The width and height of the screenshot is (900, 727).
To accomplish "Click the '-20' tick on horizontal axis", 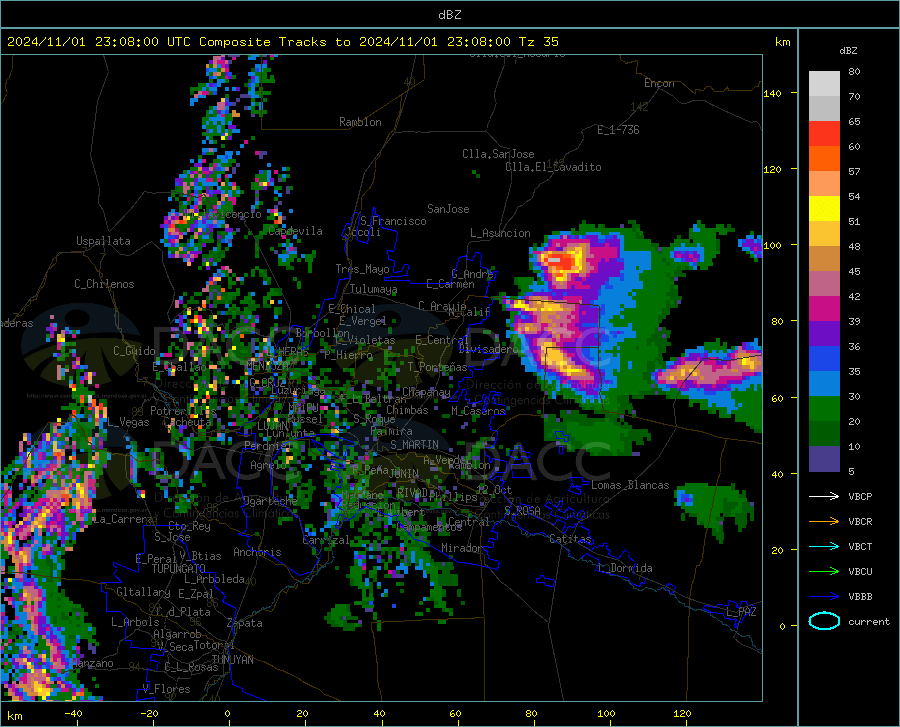I will click(149, 713).
